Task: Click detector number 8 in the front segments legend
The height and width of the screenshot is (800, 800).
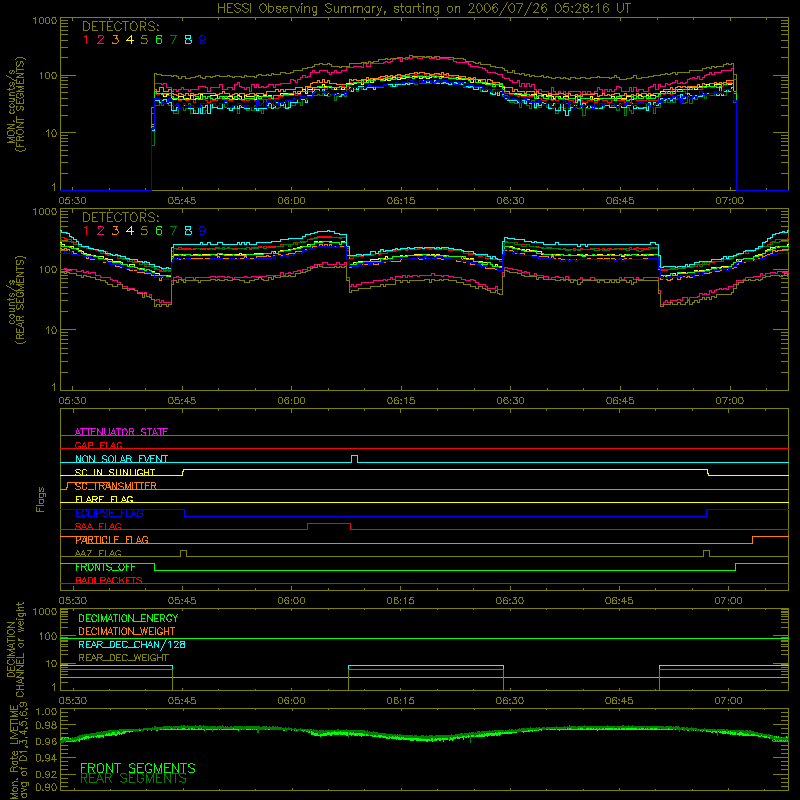Action: click(x=188, y=40)
